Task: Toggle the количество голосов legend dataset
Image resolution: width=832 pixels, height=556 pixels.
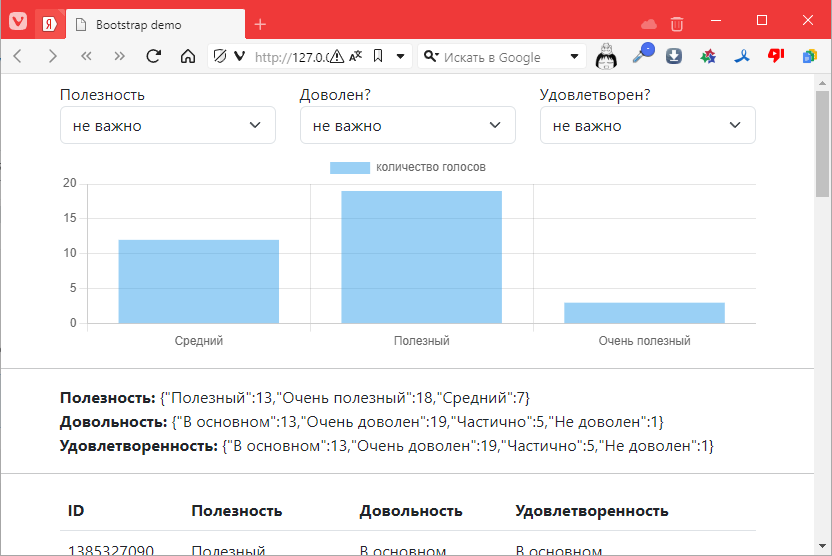Action: pyautogui.click(x=408, y=167)
